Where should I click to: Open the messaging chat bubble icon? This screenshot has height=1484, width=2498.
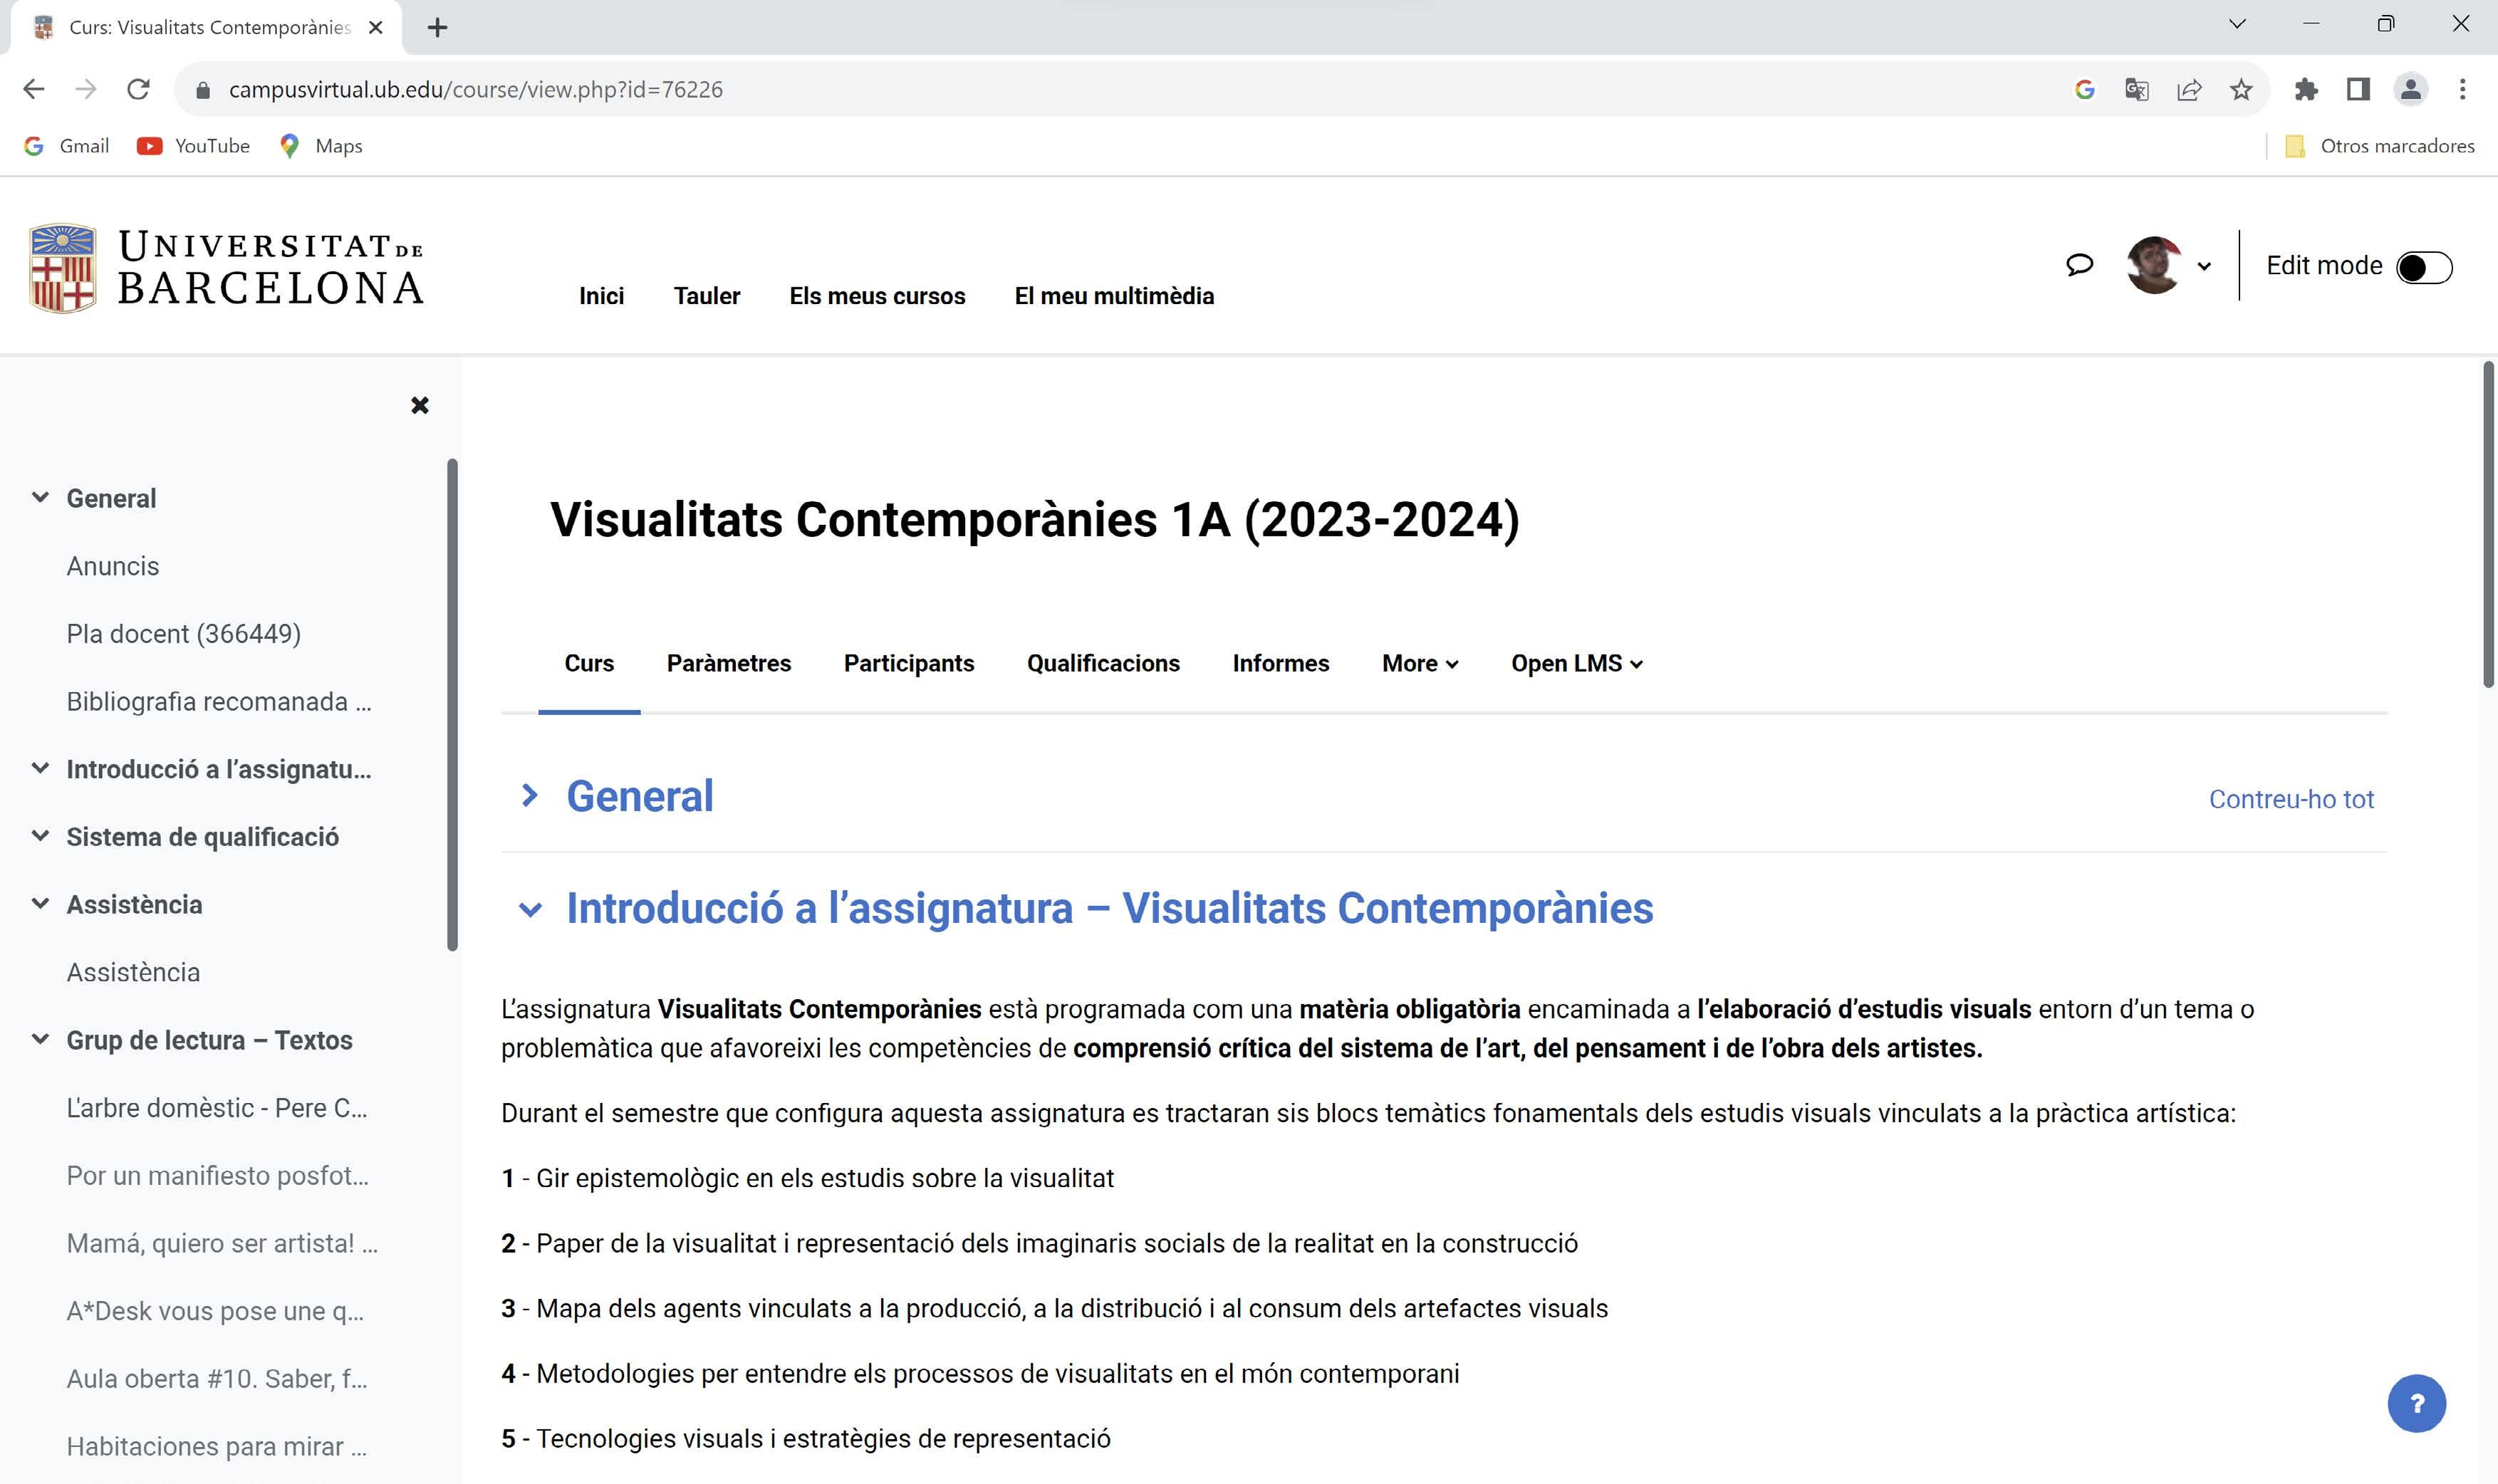click(2079, 265)
